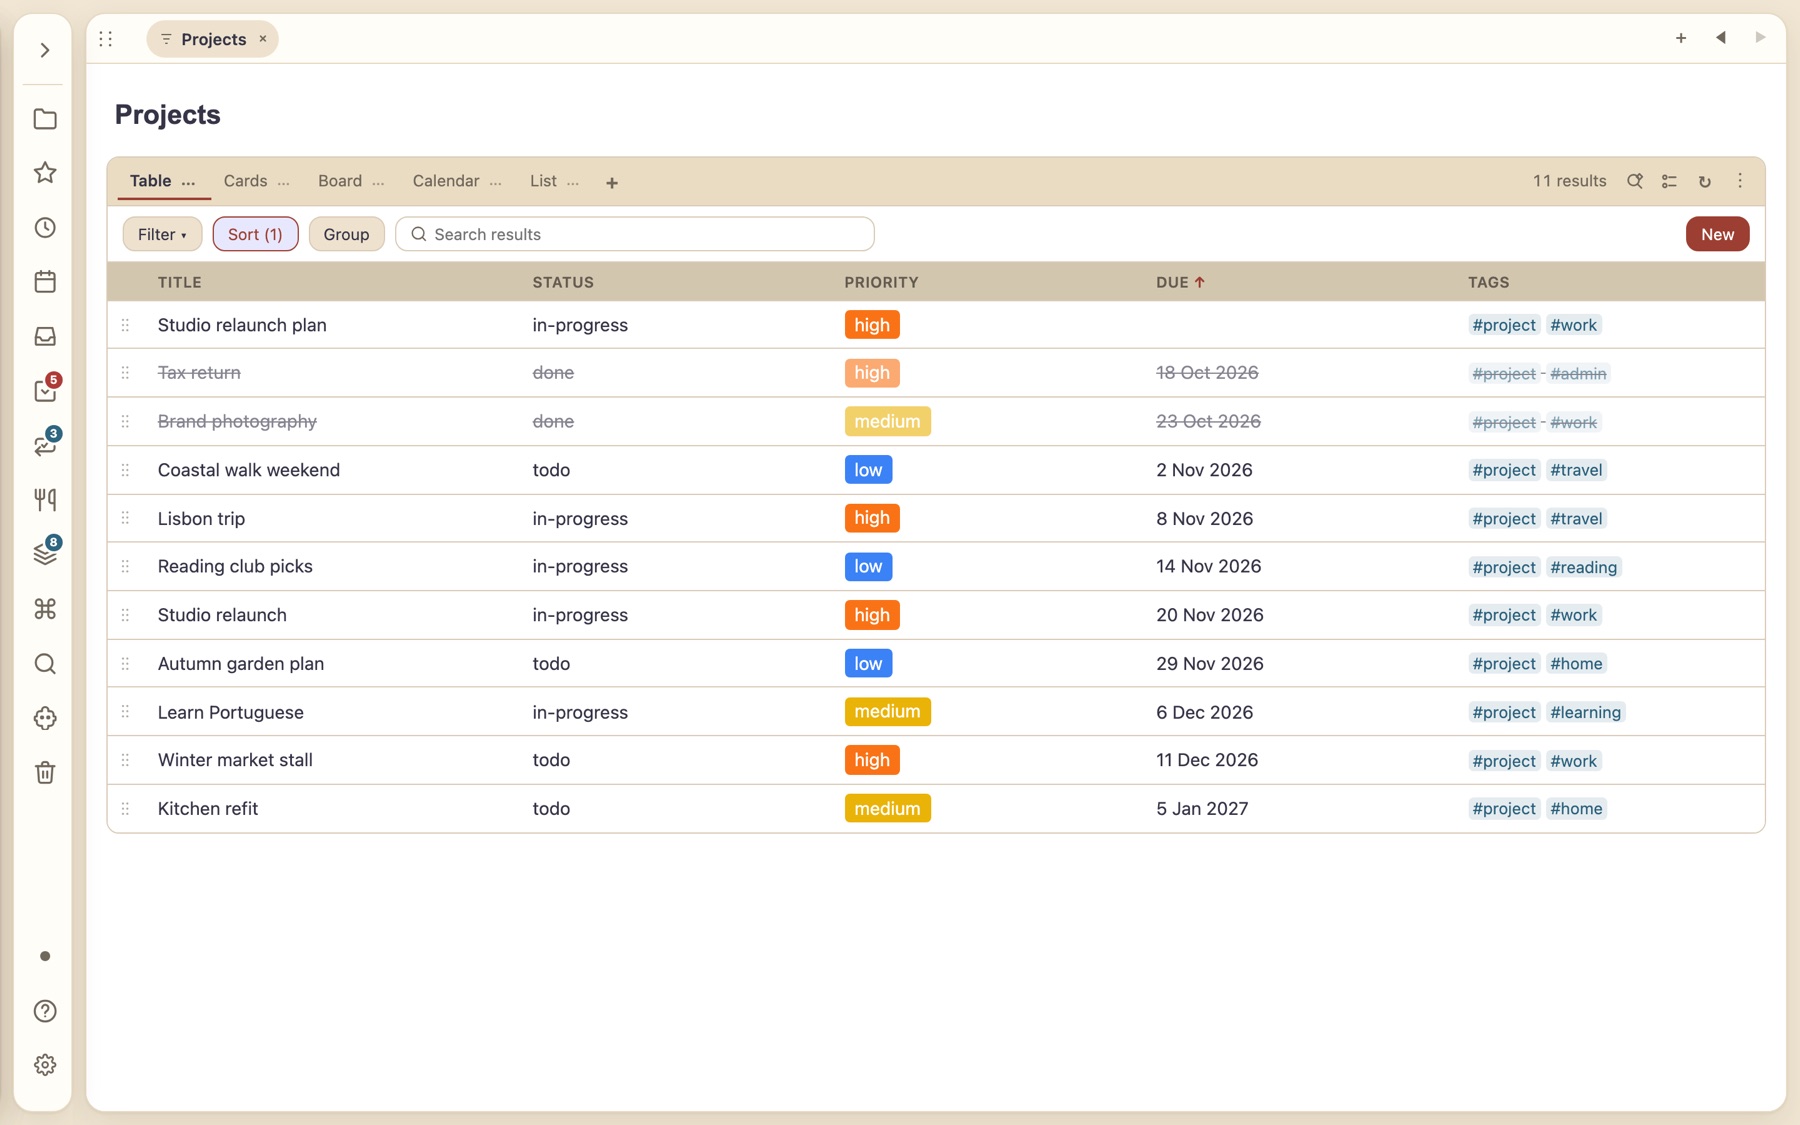Screen dimensions: 1800x1125
Task: Open the Board view options ellipsis
Action: [x=378, y=182]
